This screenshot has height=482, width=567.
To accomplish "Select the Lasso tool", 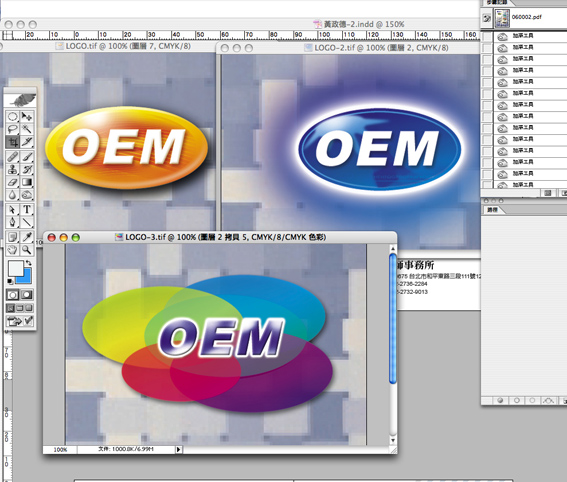I will (x=13, y=129).
